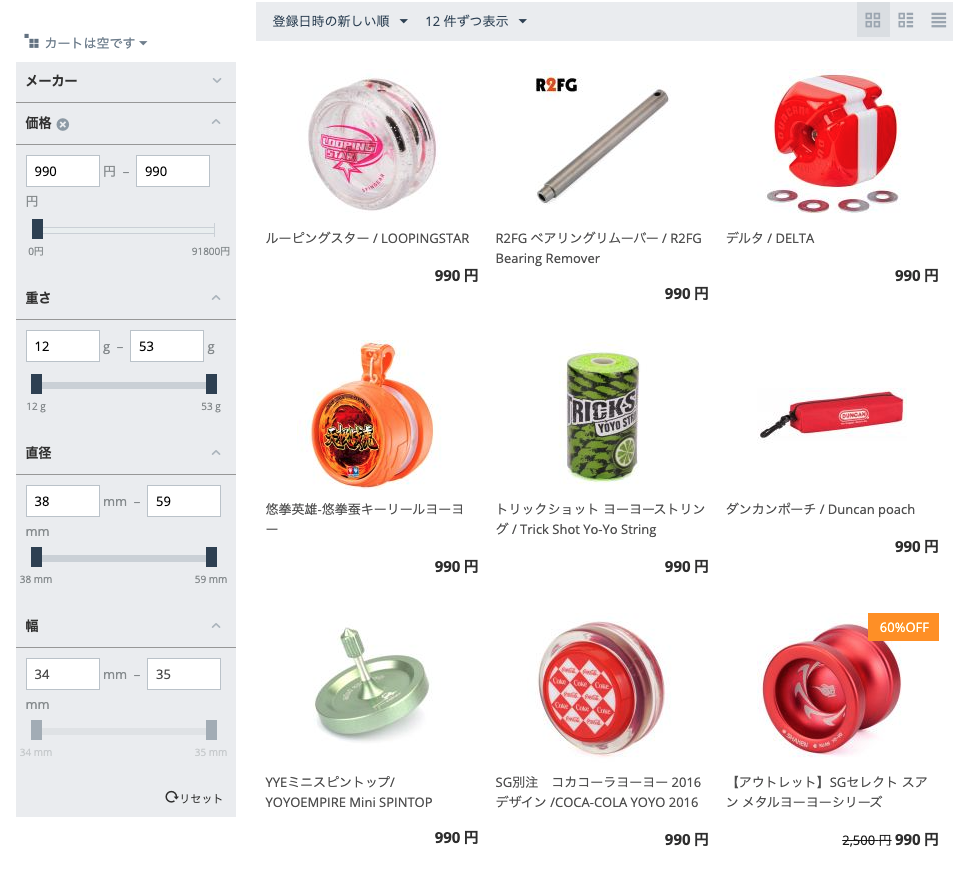Clear the 価格 filter with x icon
Screen dimensions: 953x869
point(63,124)
